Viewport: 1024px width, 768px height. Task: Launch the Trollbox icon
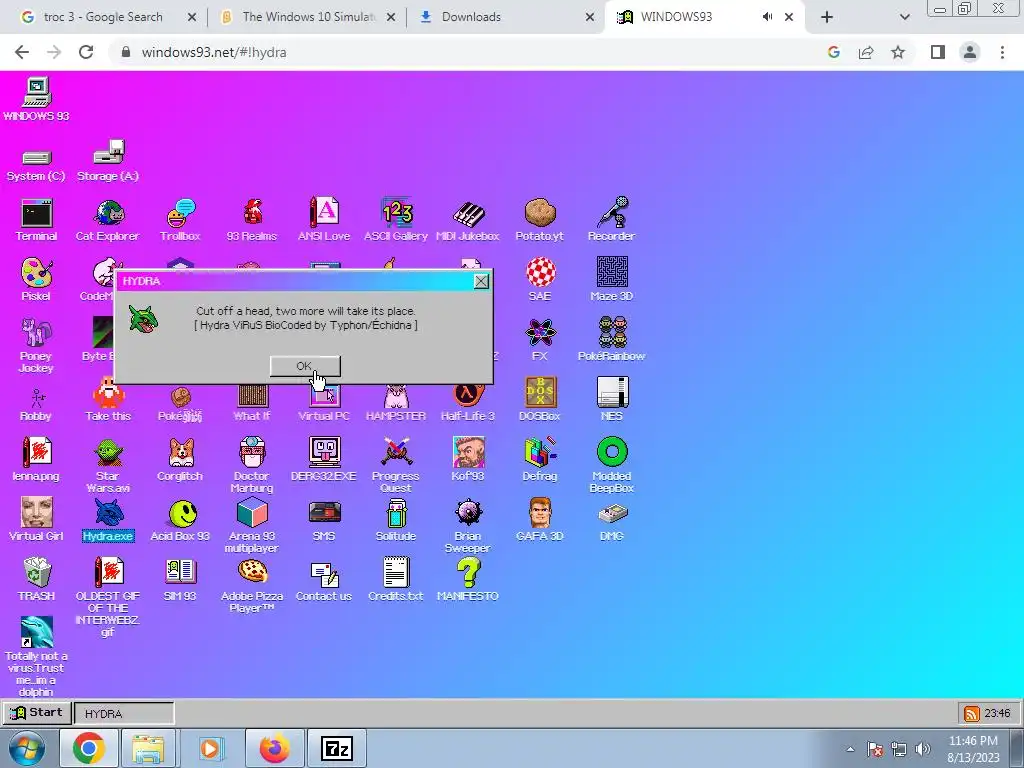180,221
